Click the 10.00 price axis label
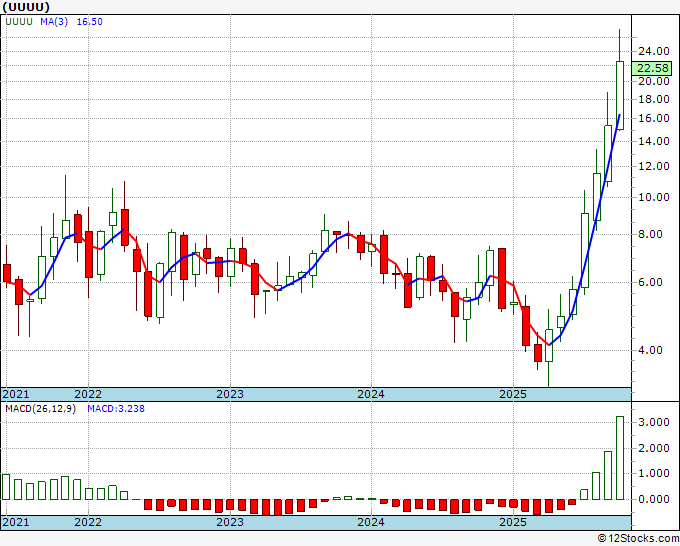The height and width of the screenshot is (546, 680). pos(654,197)
